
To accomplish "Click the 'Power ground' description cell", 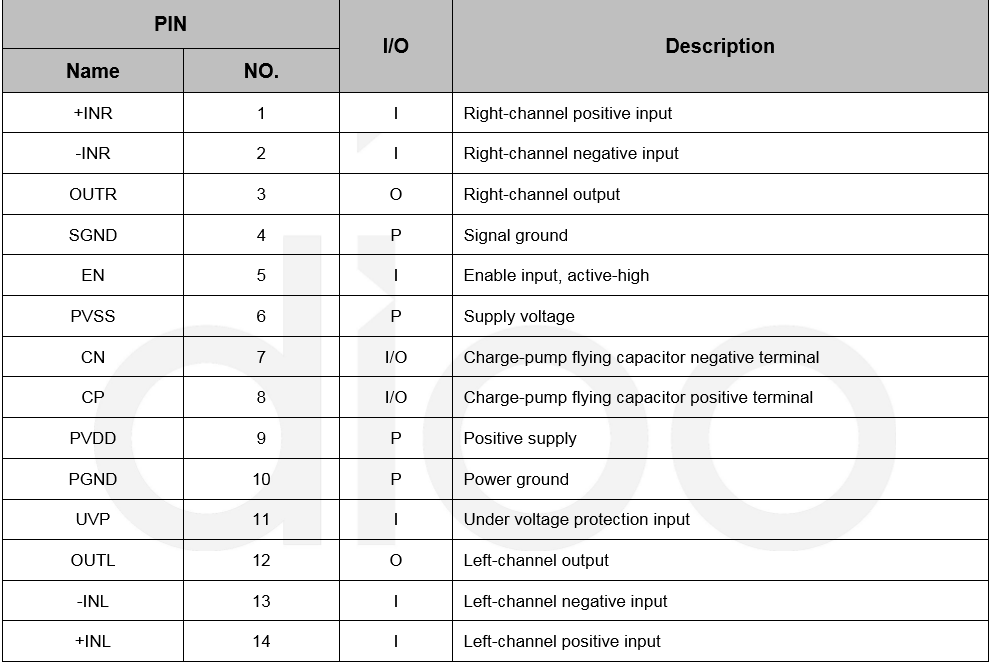I will (x=720, y=479).
